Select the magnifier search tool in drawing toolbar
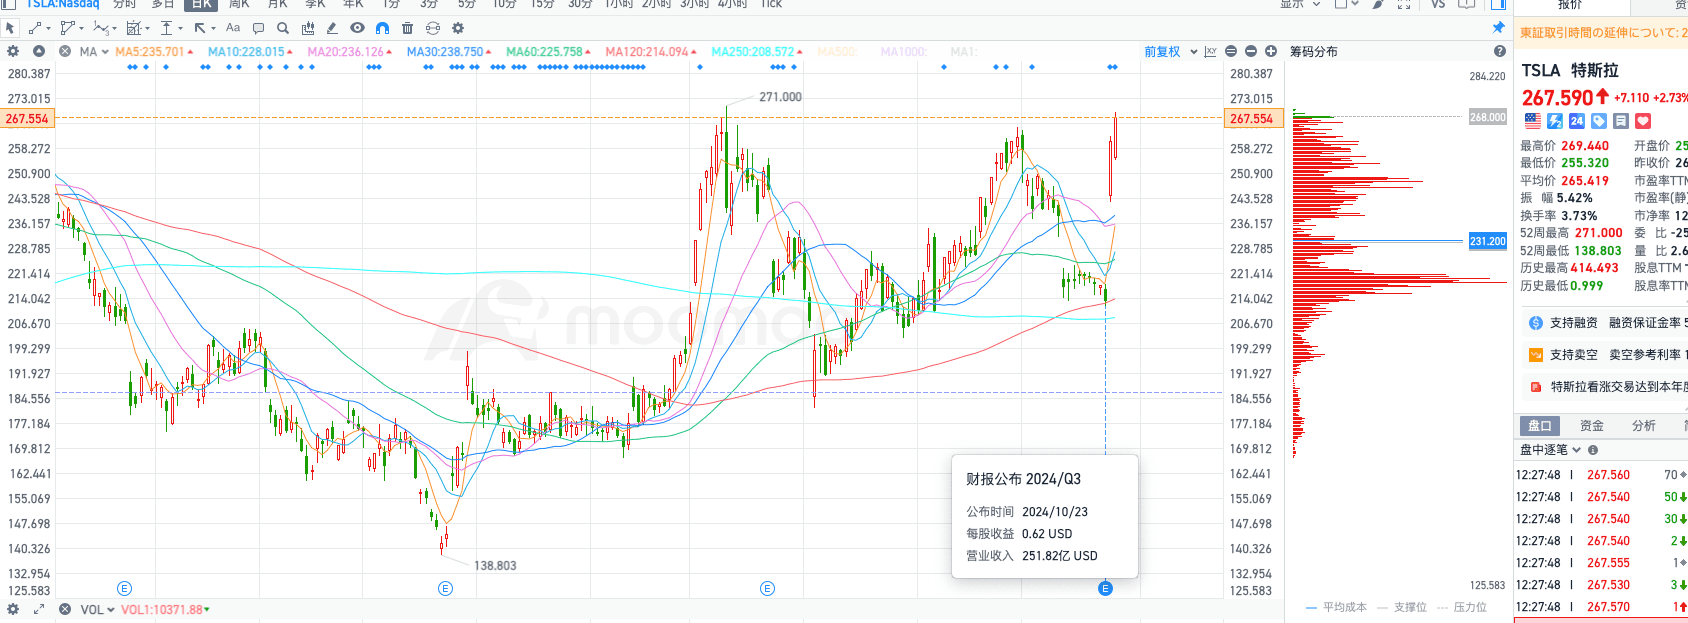The width and height of the screenshot is (1688, 623). point(283,28)
